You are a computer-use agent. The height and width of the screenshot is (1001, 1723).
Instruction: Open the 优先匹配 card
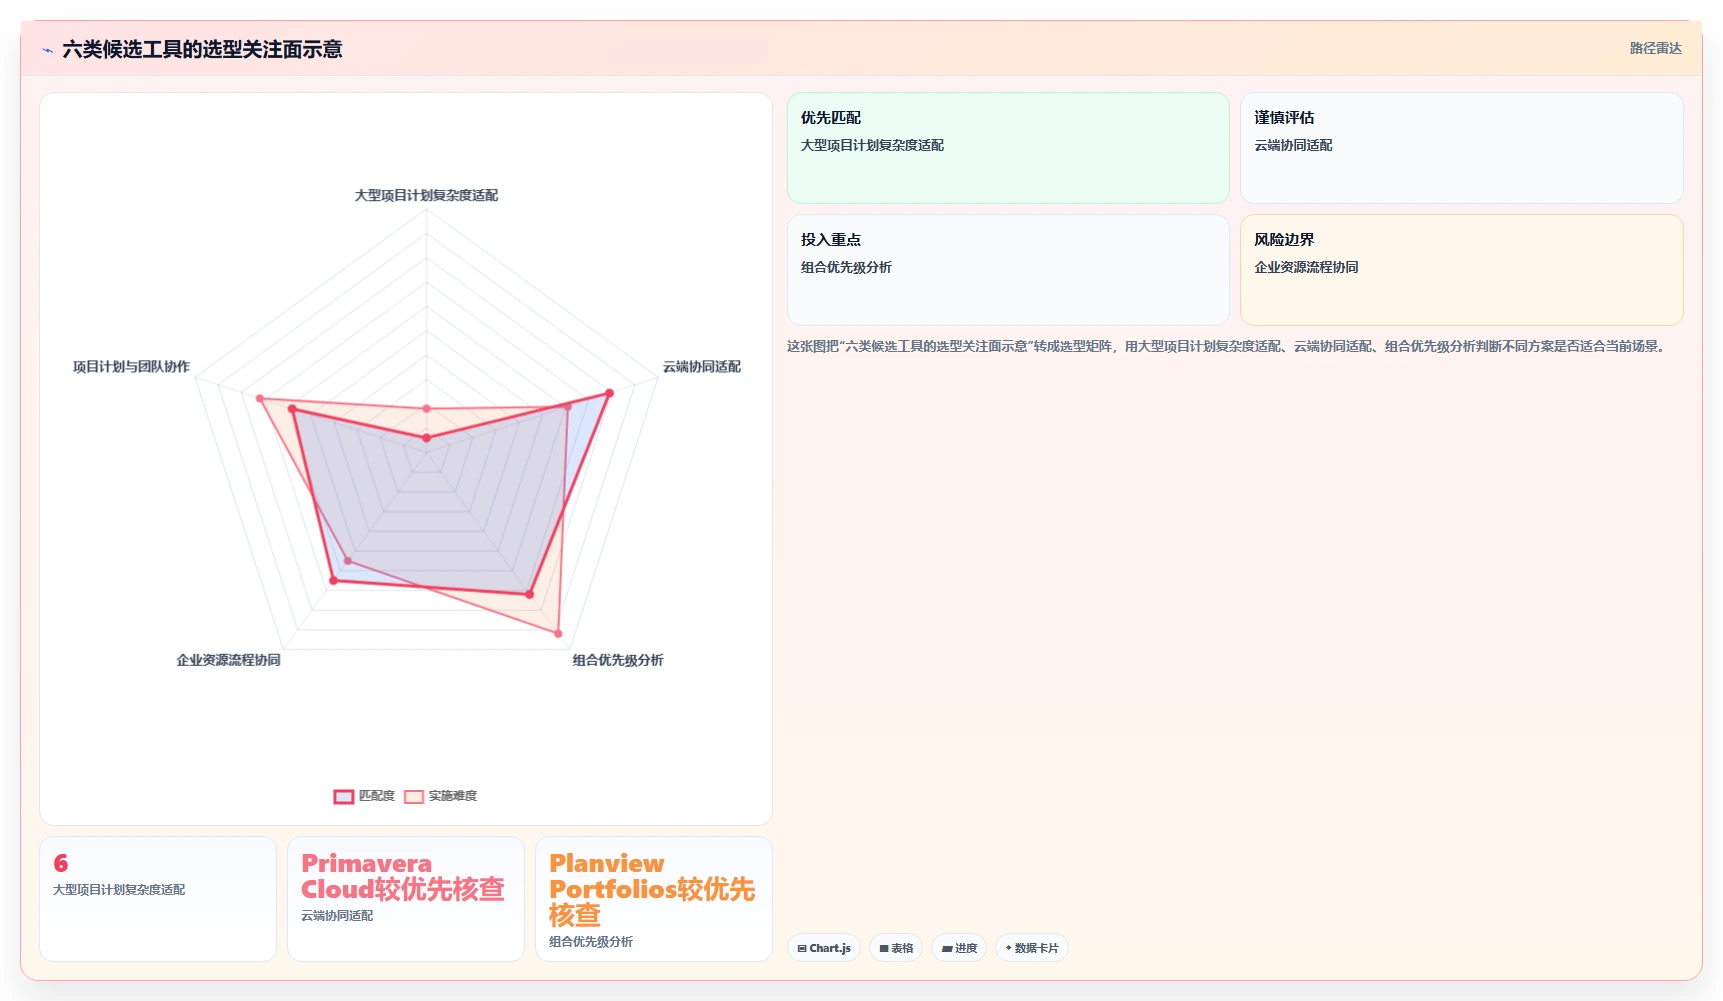[x=1008, y=148]
